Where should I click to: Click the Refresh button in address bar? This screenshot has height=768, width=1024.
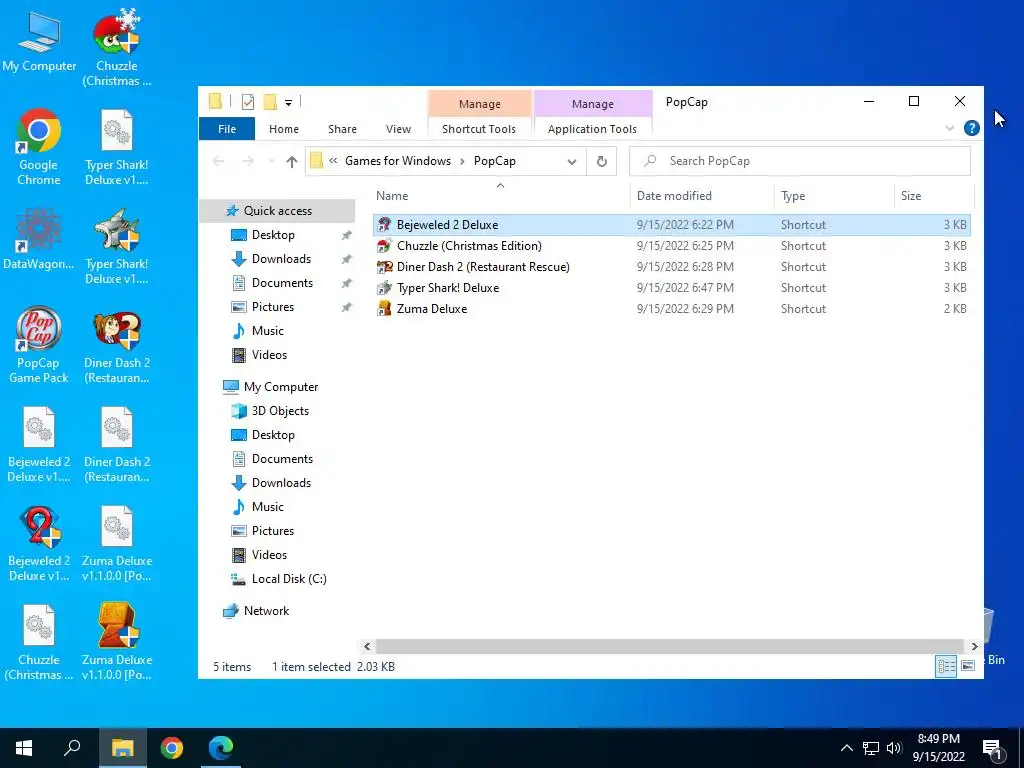coord(601,161)
